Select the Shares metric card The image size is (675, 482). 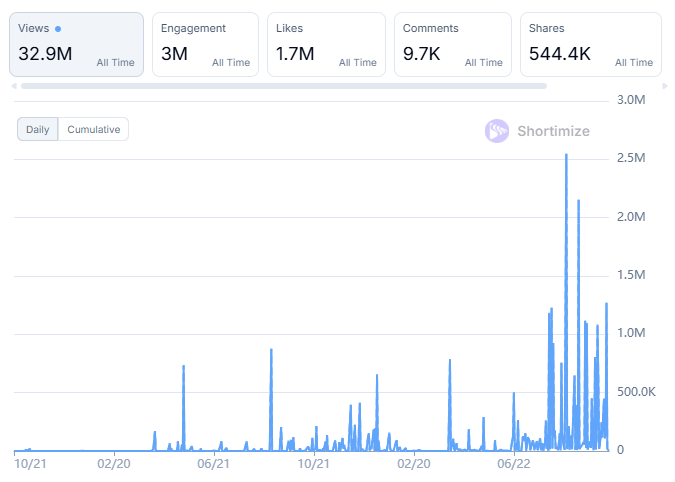[x=589, y=45]
